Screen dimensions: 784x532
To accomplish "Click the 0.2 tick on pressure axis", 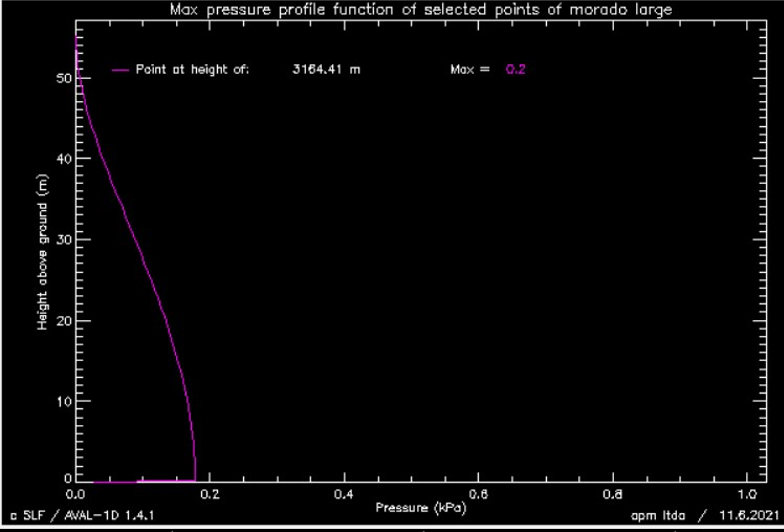I will [209, 494].
